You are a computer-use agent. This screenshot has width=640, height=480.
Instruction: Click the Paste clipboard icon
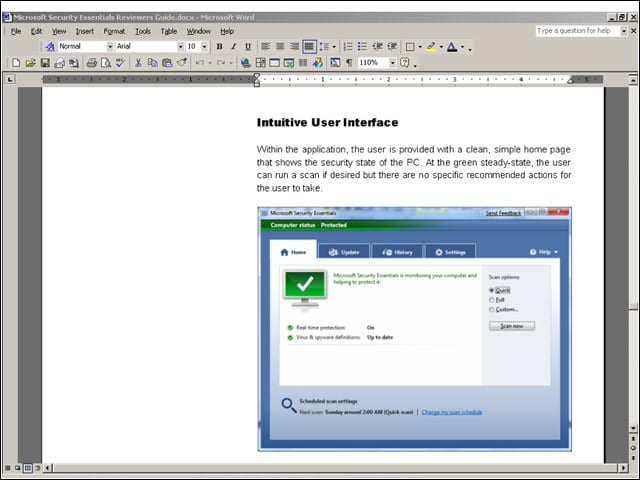(x=167, y=62)
